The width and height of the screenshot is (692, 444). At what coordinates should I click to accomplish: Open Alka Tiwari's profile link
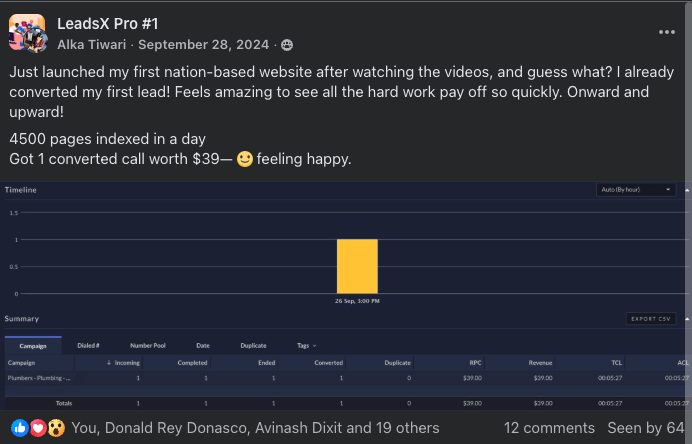point(93,45)
